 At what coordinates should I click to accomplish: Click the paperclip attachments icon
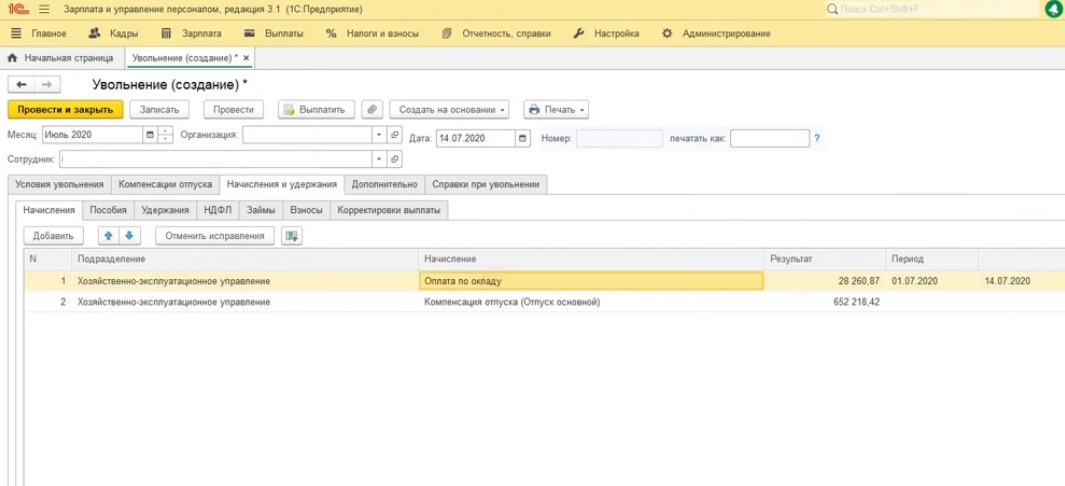pos(372,110)
